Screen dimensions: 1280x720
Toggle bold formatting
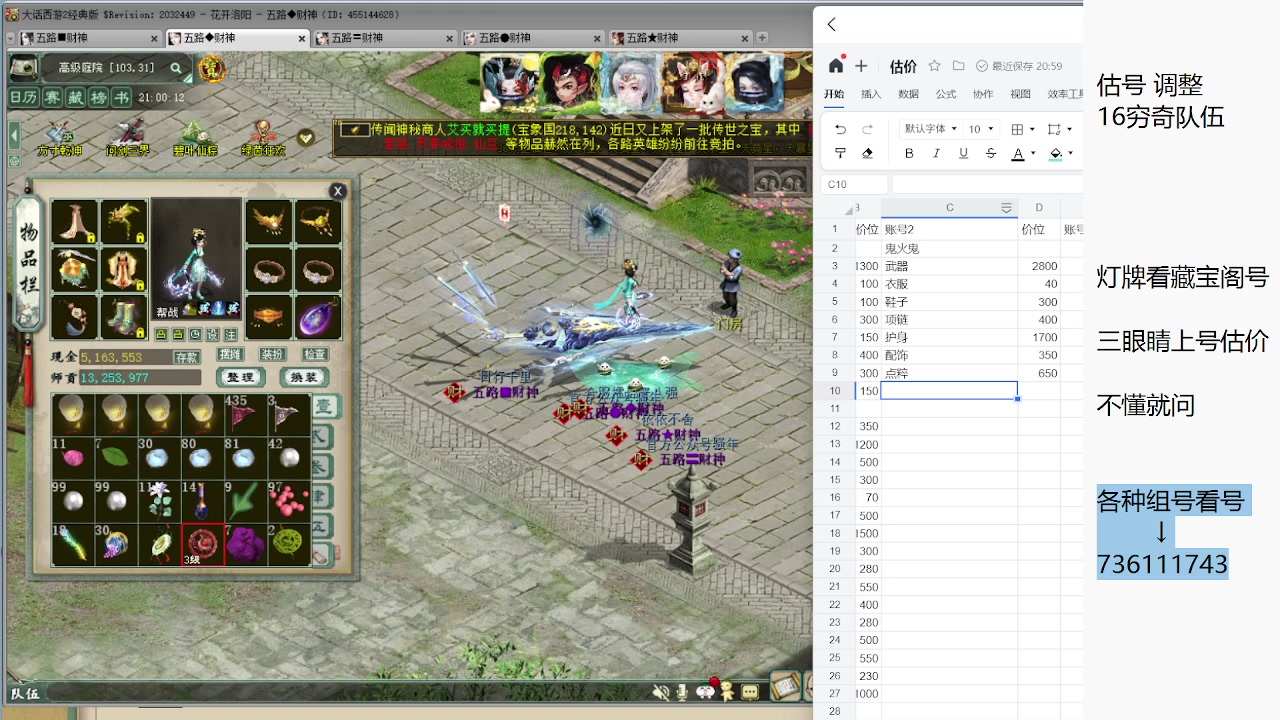coord(909,153)
